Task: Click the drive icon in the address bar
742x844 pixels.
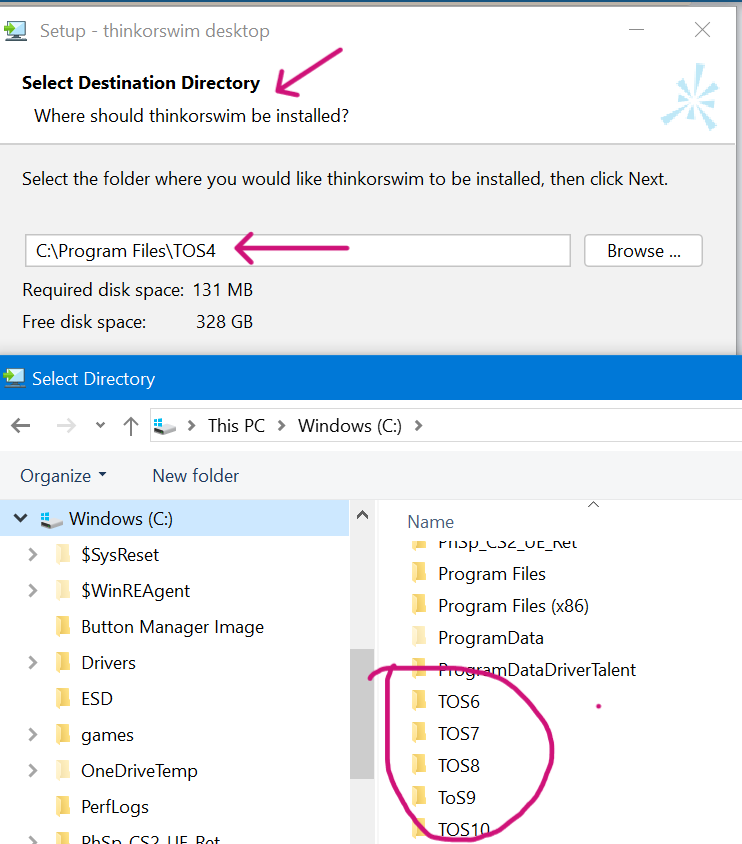Action: click(165, 426)
